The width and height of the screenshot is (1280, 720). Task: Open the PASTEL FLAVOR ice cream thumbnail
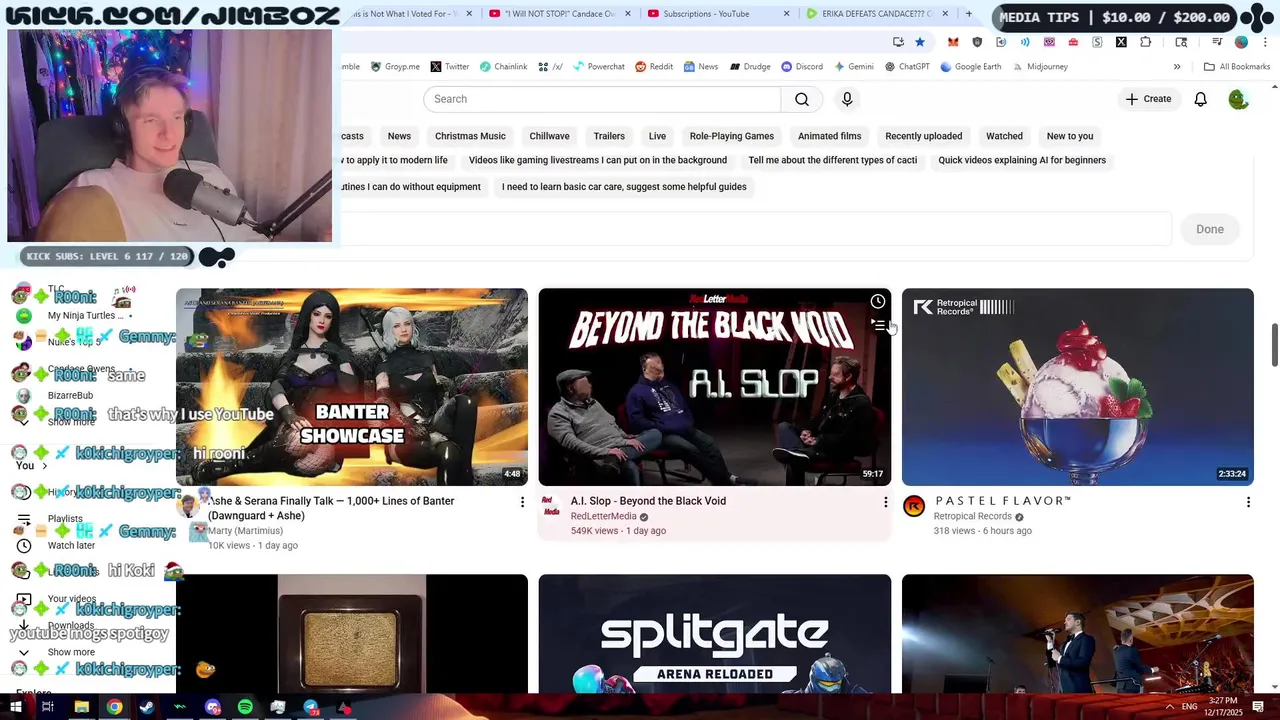tap(1077, 387)
